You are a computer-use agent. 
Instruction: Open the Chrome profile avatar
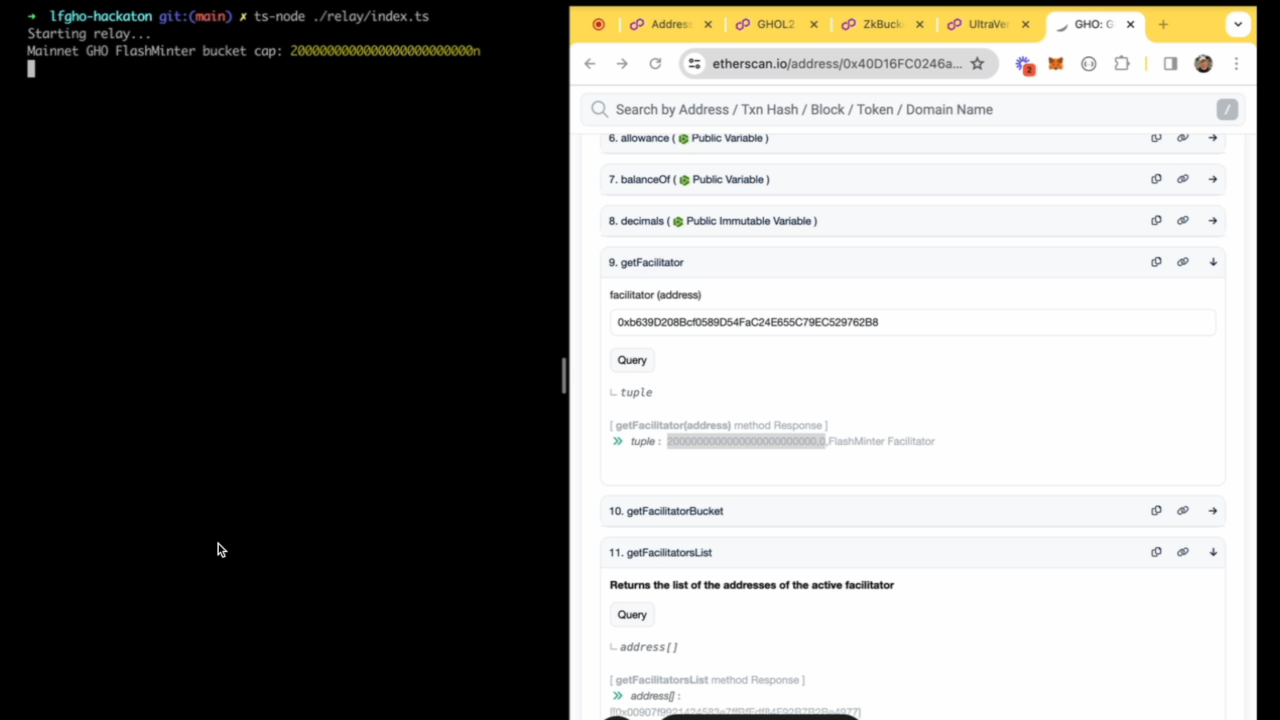coord(1203,64)
